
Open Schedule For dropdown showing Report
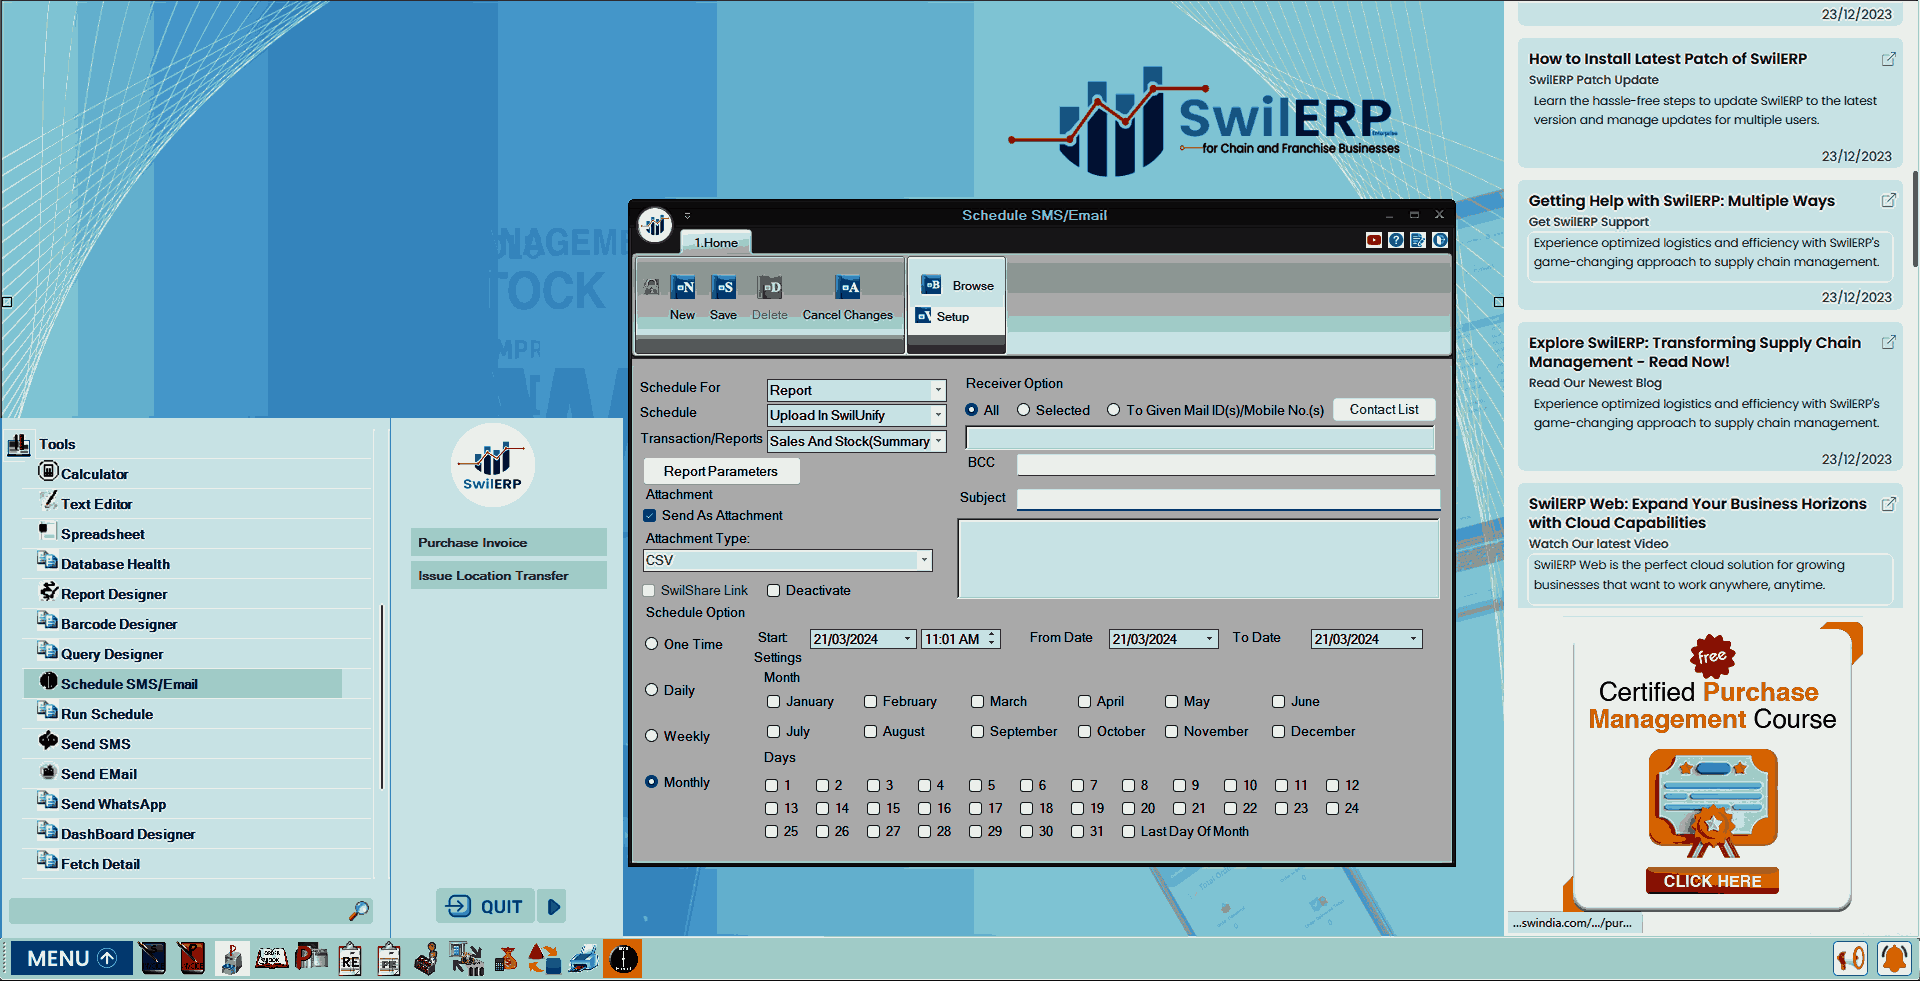938,390
